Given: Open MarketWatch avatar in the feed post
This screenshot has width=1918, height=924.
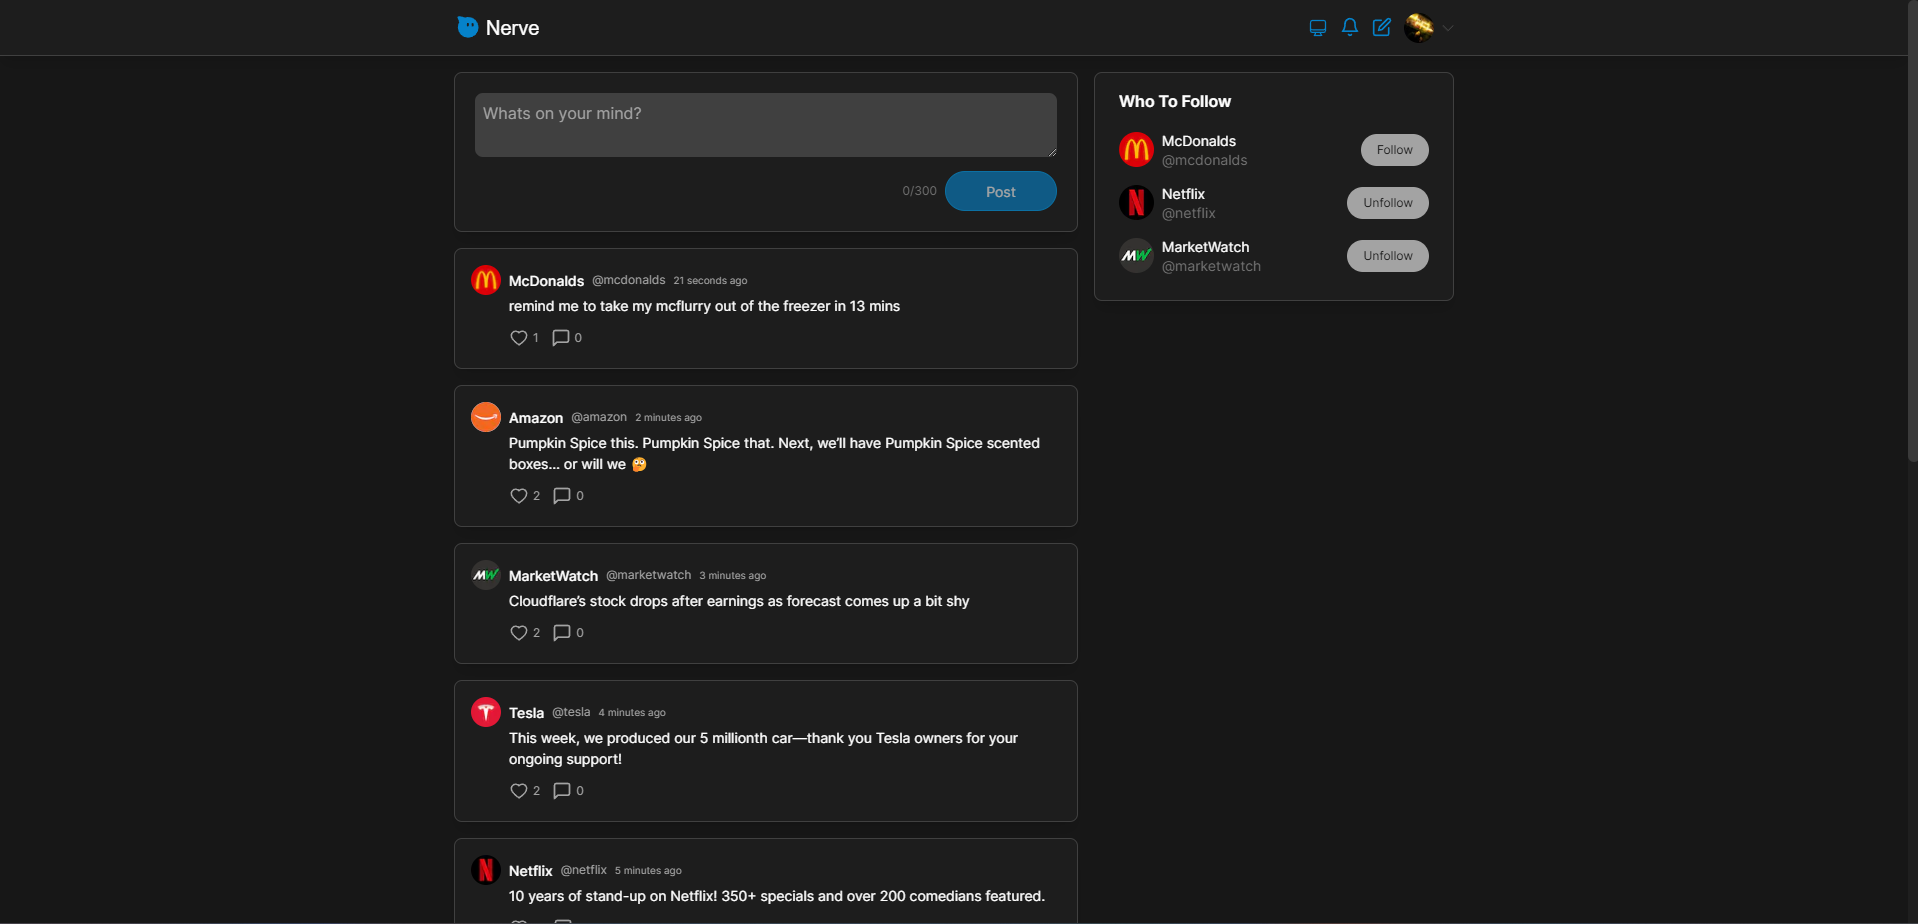Looking at the screenshot, I should coord(486,575).
